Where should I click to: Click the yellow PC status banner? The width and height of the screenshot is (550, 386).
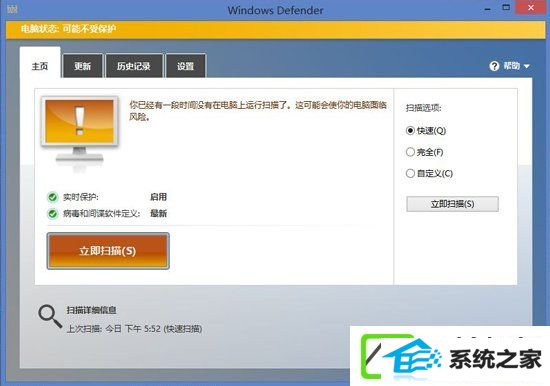point(275,29)
